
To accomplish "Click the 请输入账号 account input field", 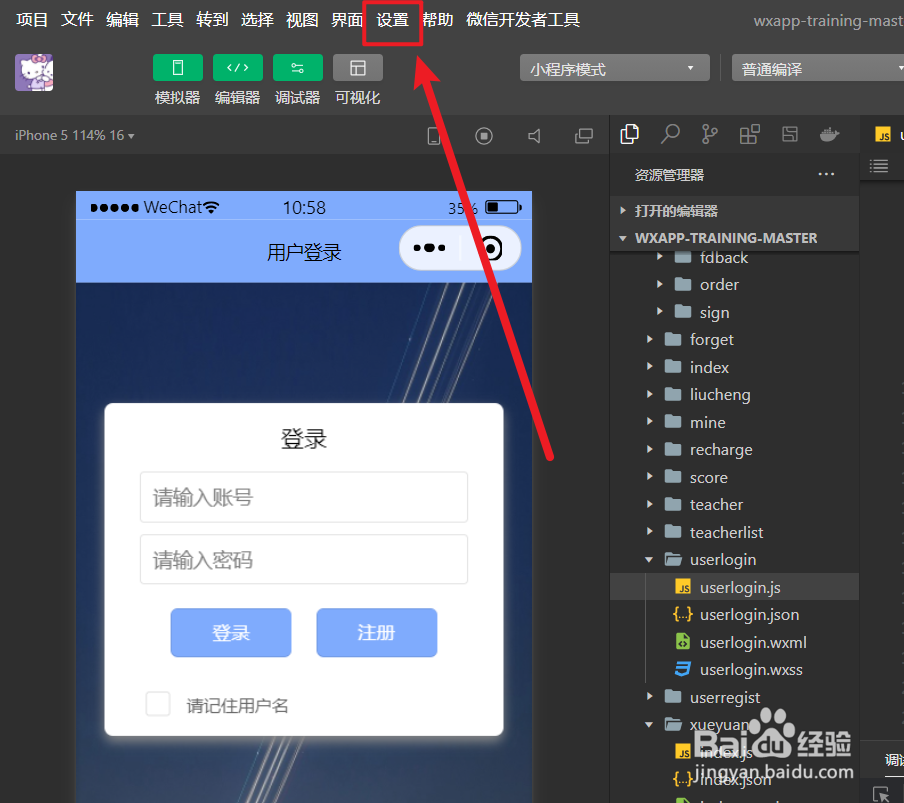I will (304, 497).
